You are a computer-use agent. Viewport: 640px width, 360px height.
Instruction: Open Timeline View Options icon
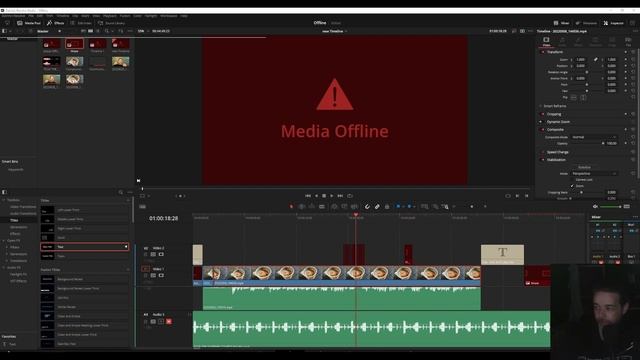142,207
